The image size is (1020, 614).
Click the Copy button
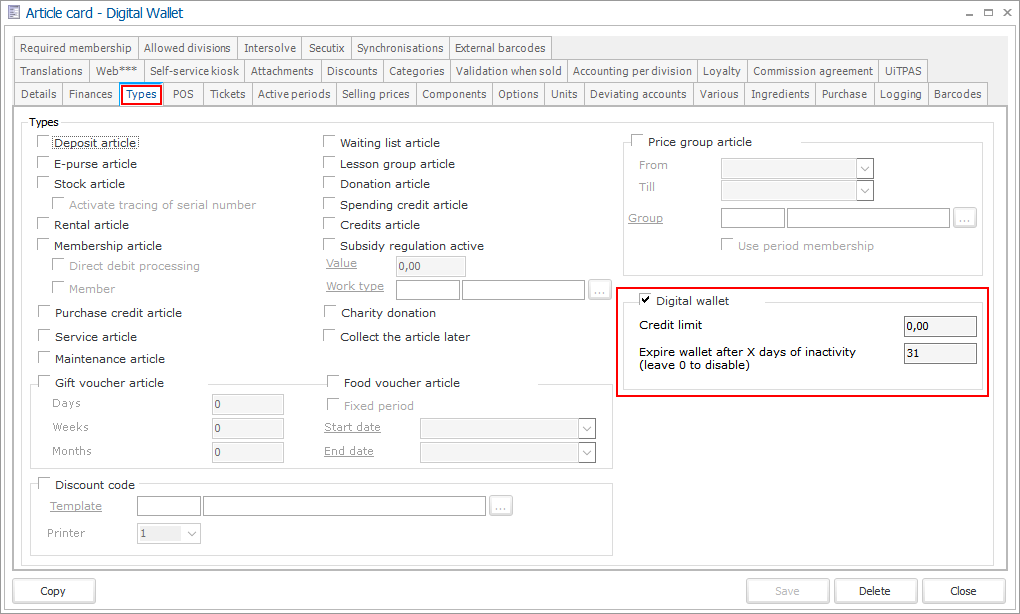[x=53, y=591]
